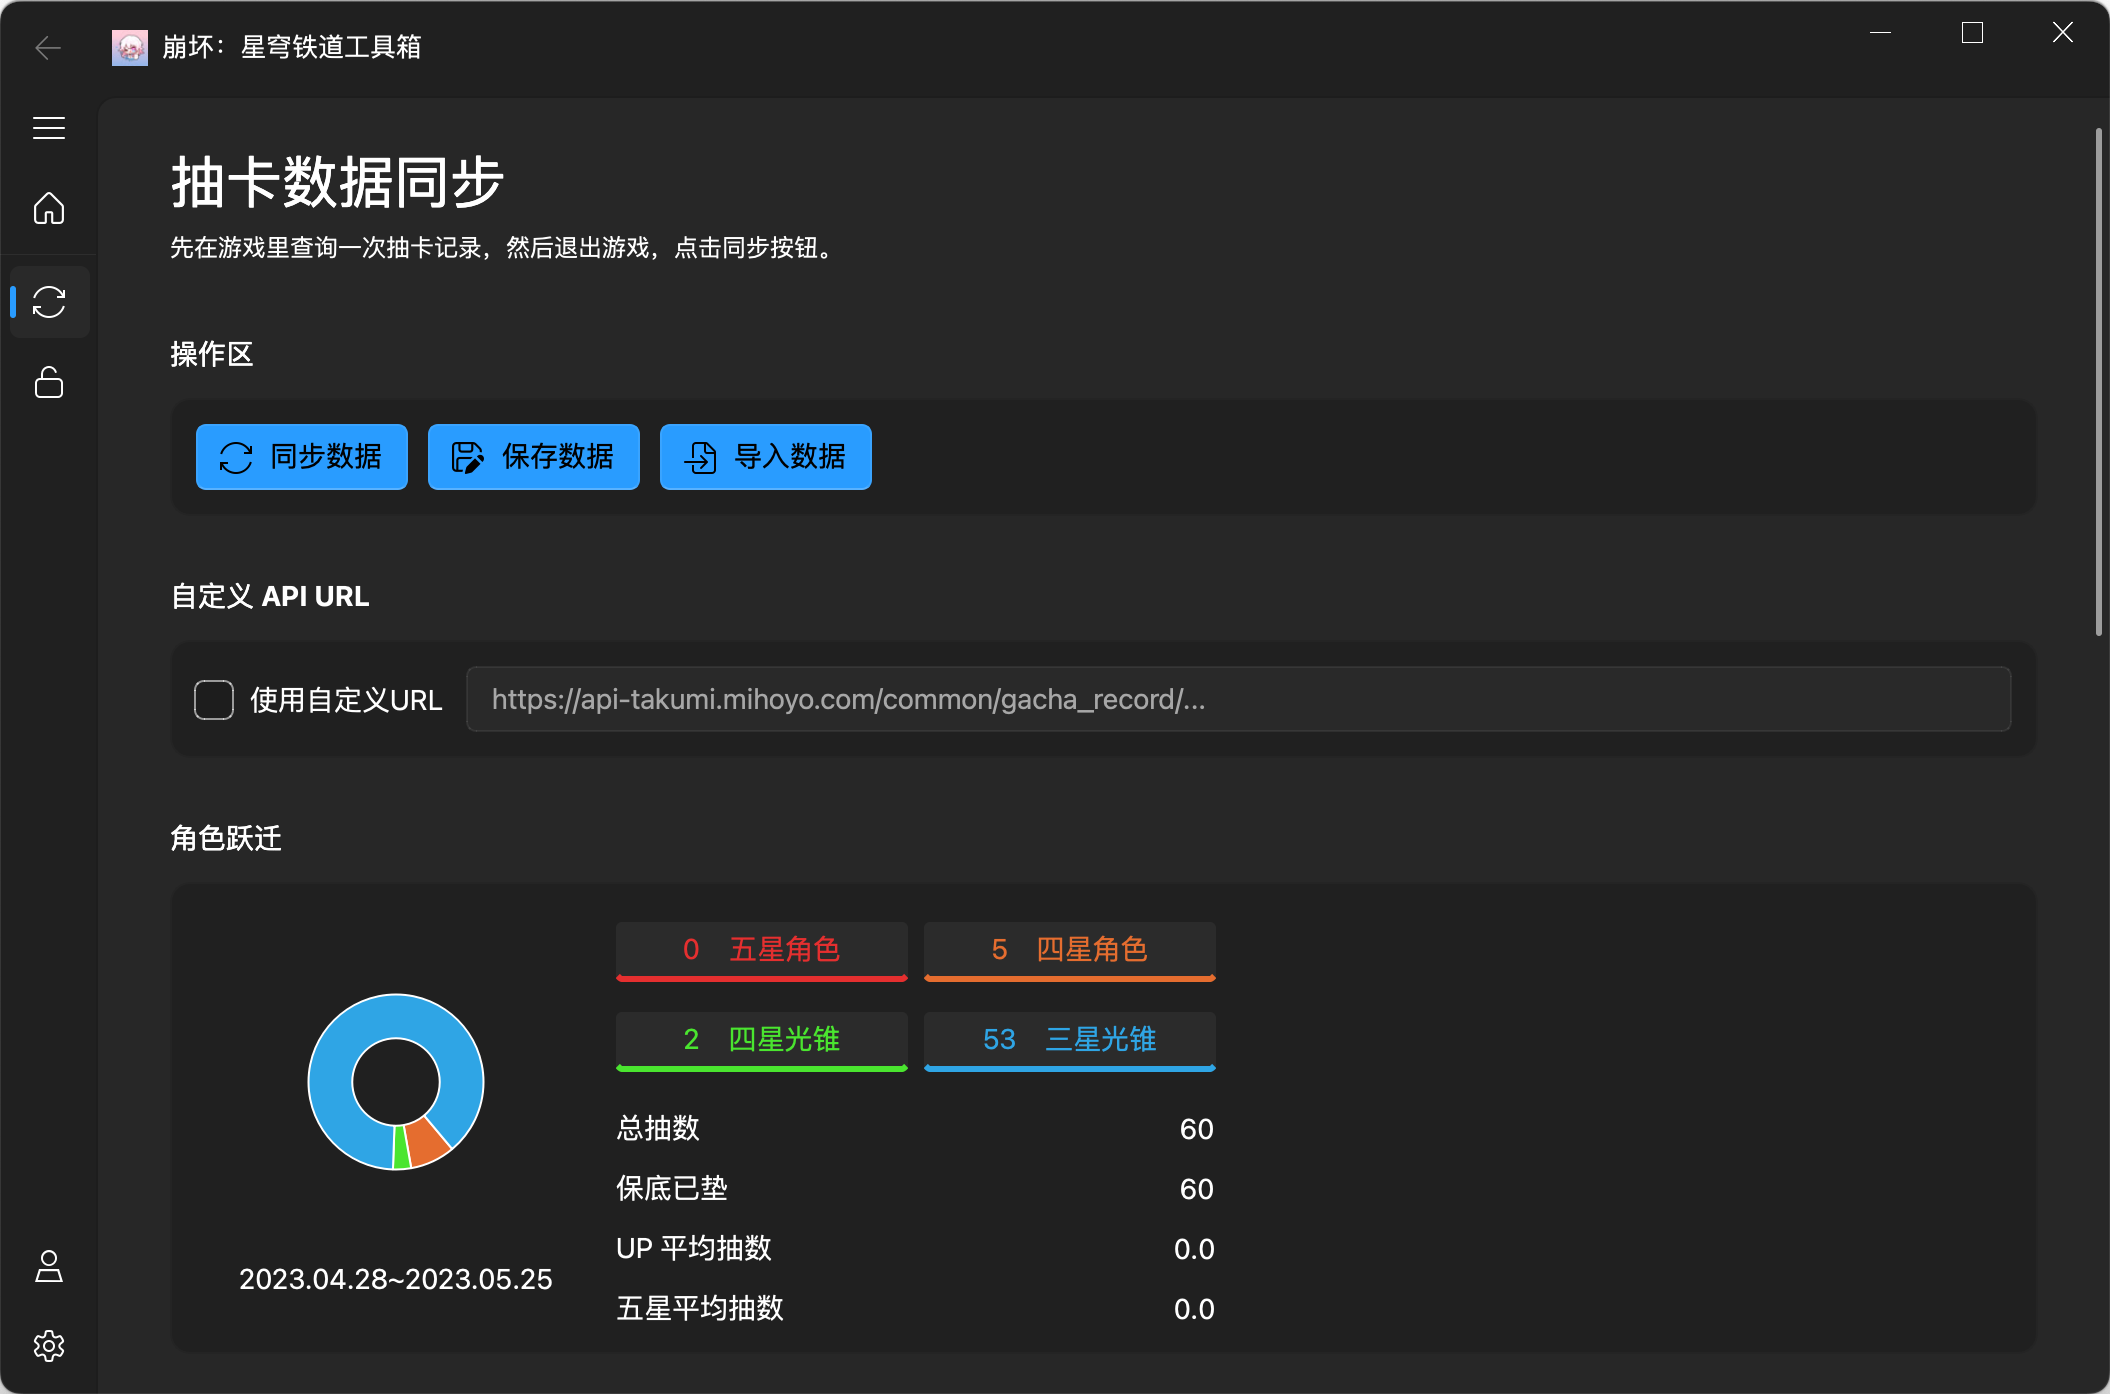Image resolution: width=2110 pixels, height=1394 pixels.
Task: Toggle the 四星角色 legend entry
Action: [x=1069, y=950]
